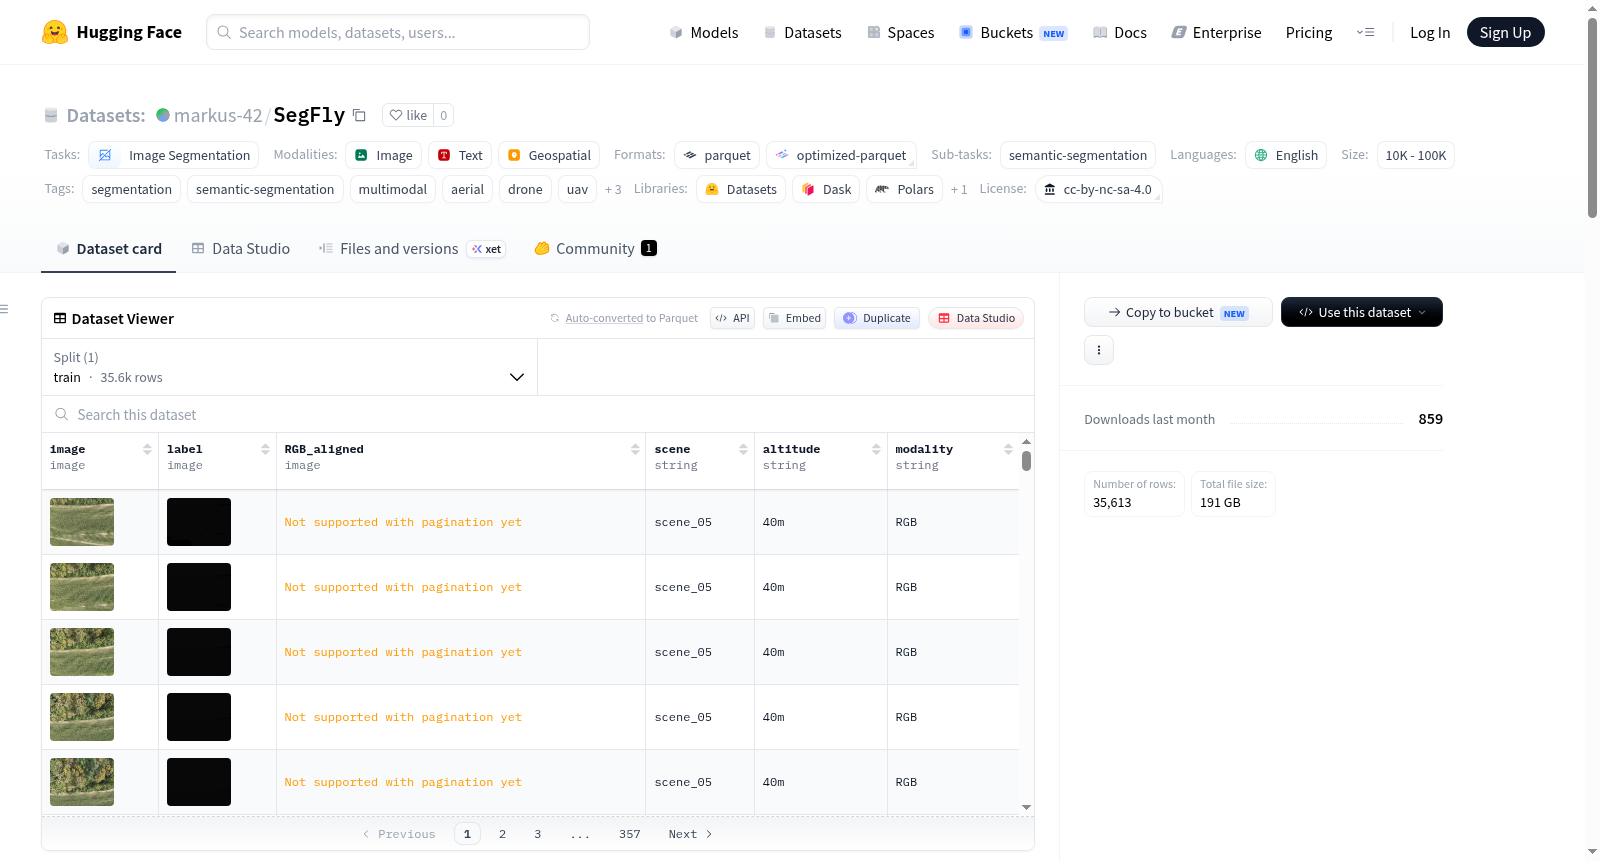Open the cc-by-nc-sa-4.0 license tag
Screen dimensions: 1600x861
(x=1098, y=189)
